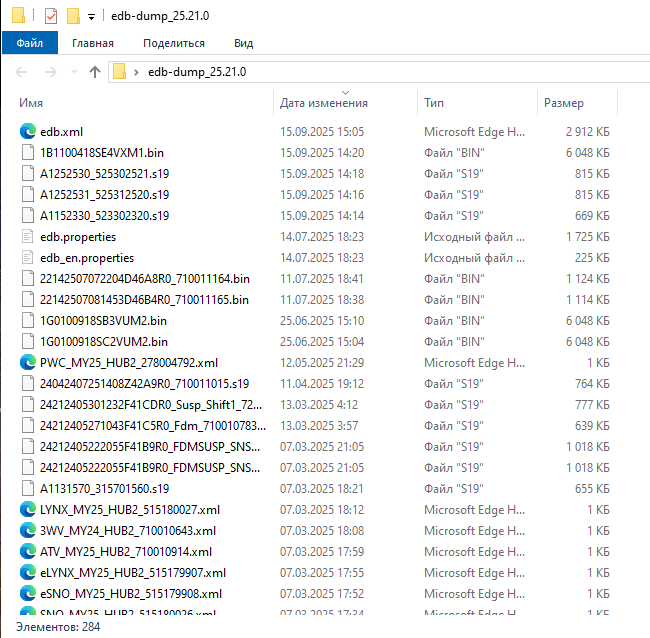Select the A1252530_525302521.s19 file icon
This screenshot has width=650, height=638.
[x=28, y=174]
